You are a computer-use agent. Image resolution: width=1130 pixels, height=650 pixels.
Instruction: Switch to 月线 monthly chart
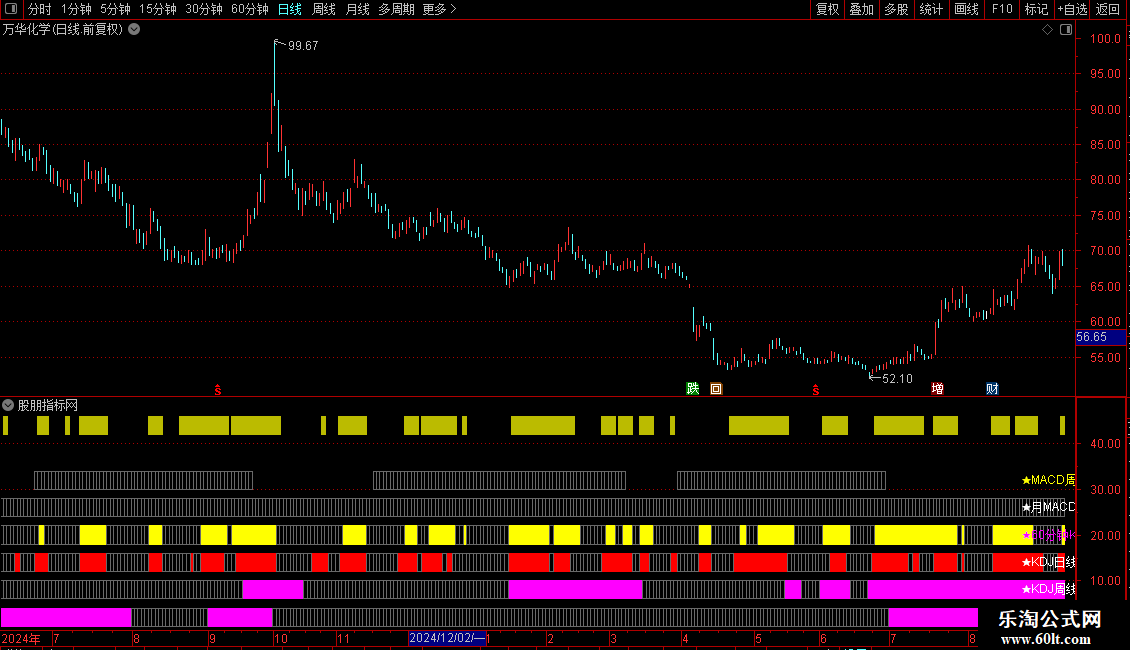357,9
